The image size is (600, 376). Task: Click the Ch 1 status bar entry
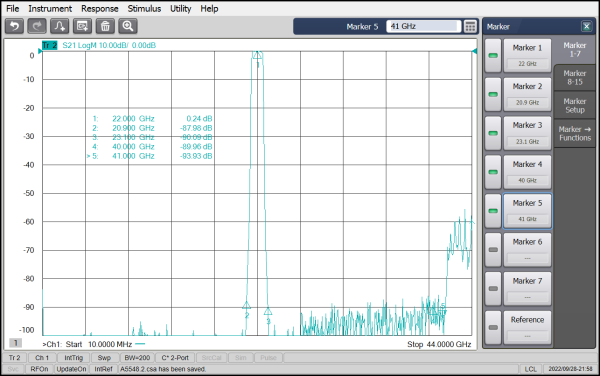click(x=42, y=358)
